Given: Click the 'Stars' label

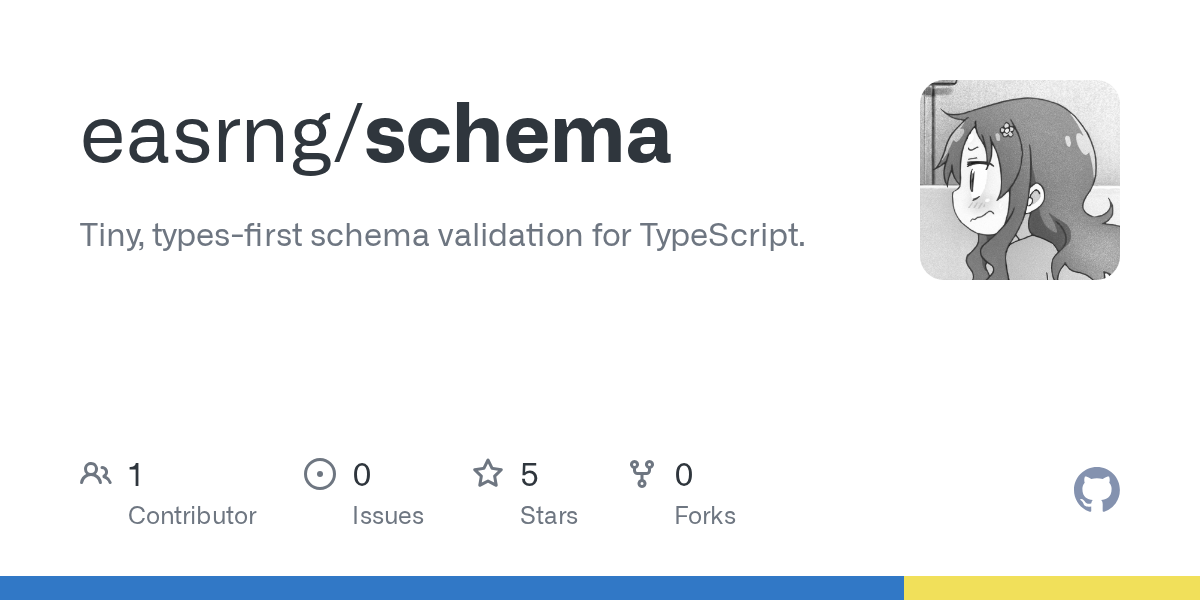Looking at the screenshot, I should pyautogui.click(x=549, y=516).
